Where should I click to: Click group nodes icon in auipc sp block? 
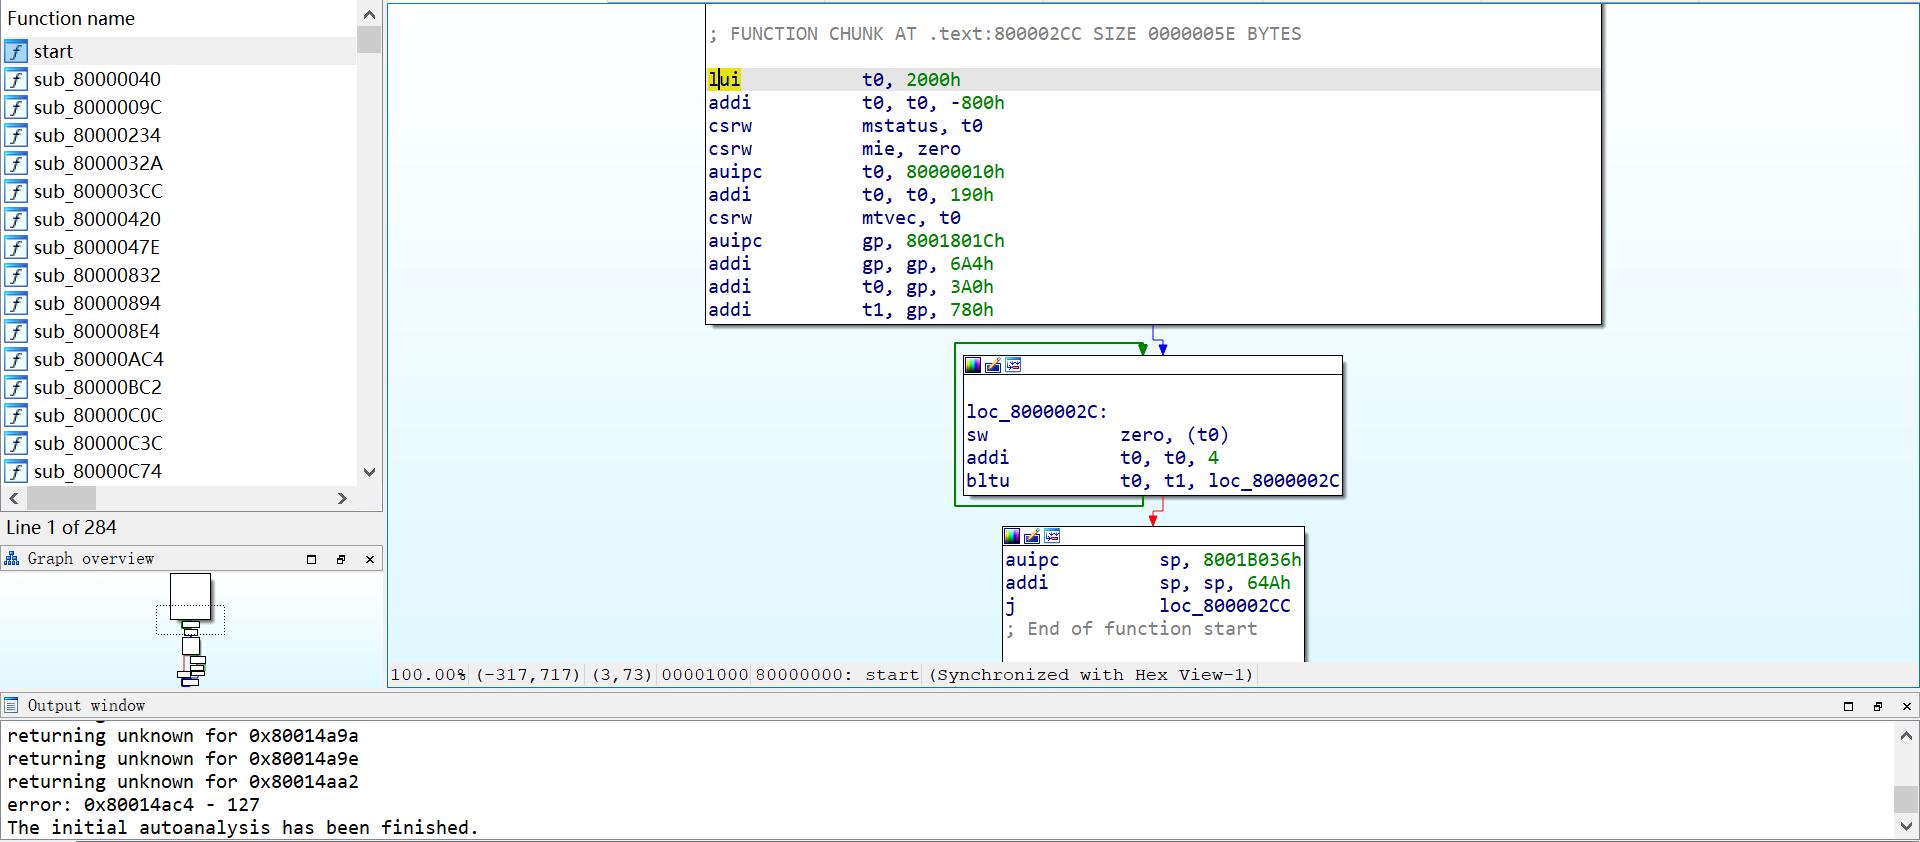tap(1052, 537)
